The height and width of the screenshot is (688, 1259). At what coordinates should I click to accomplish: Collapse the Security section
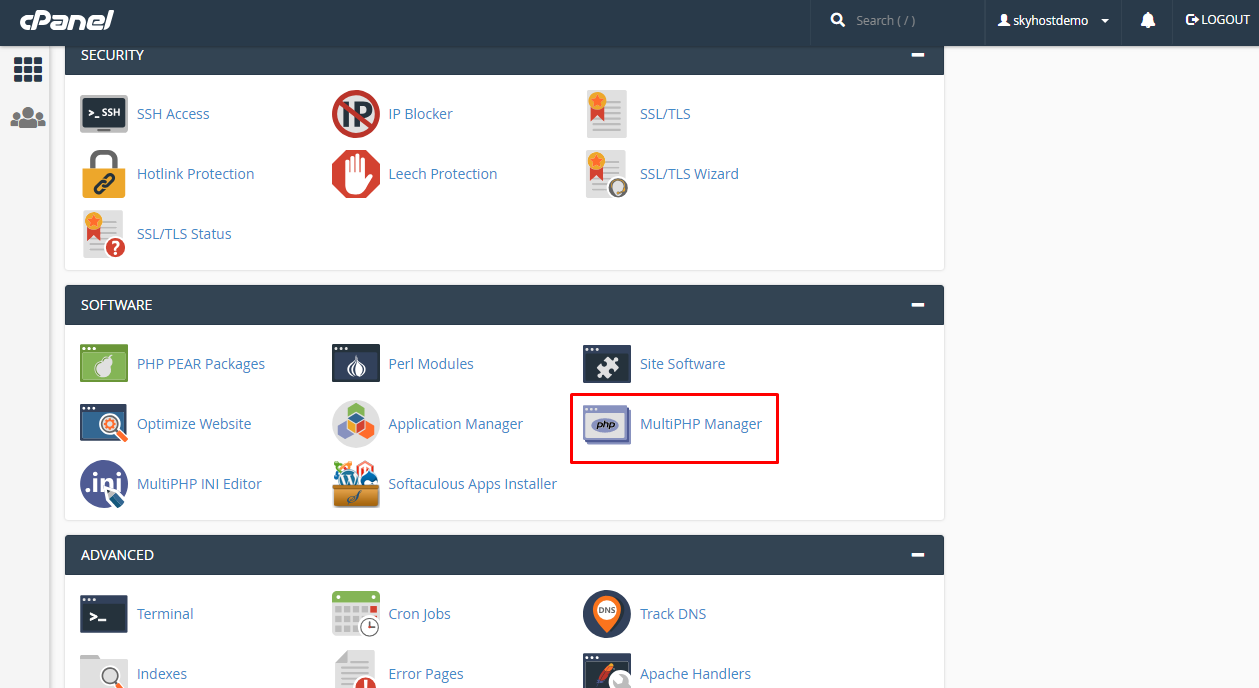918,55
